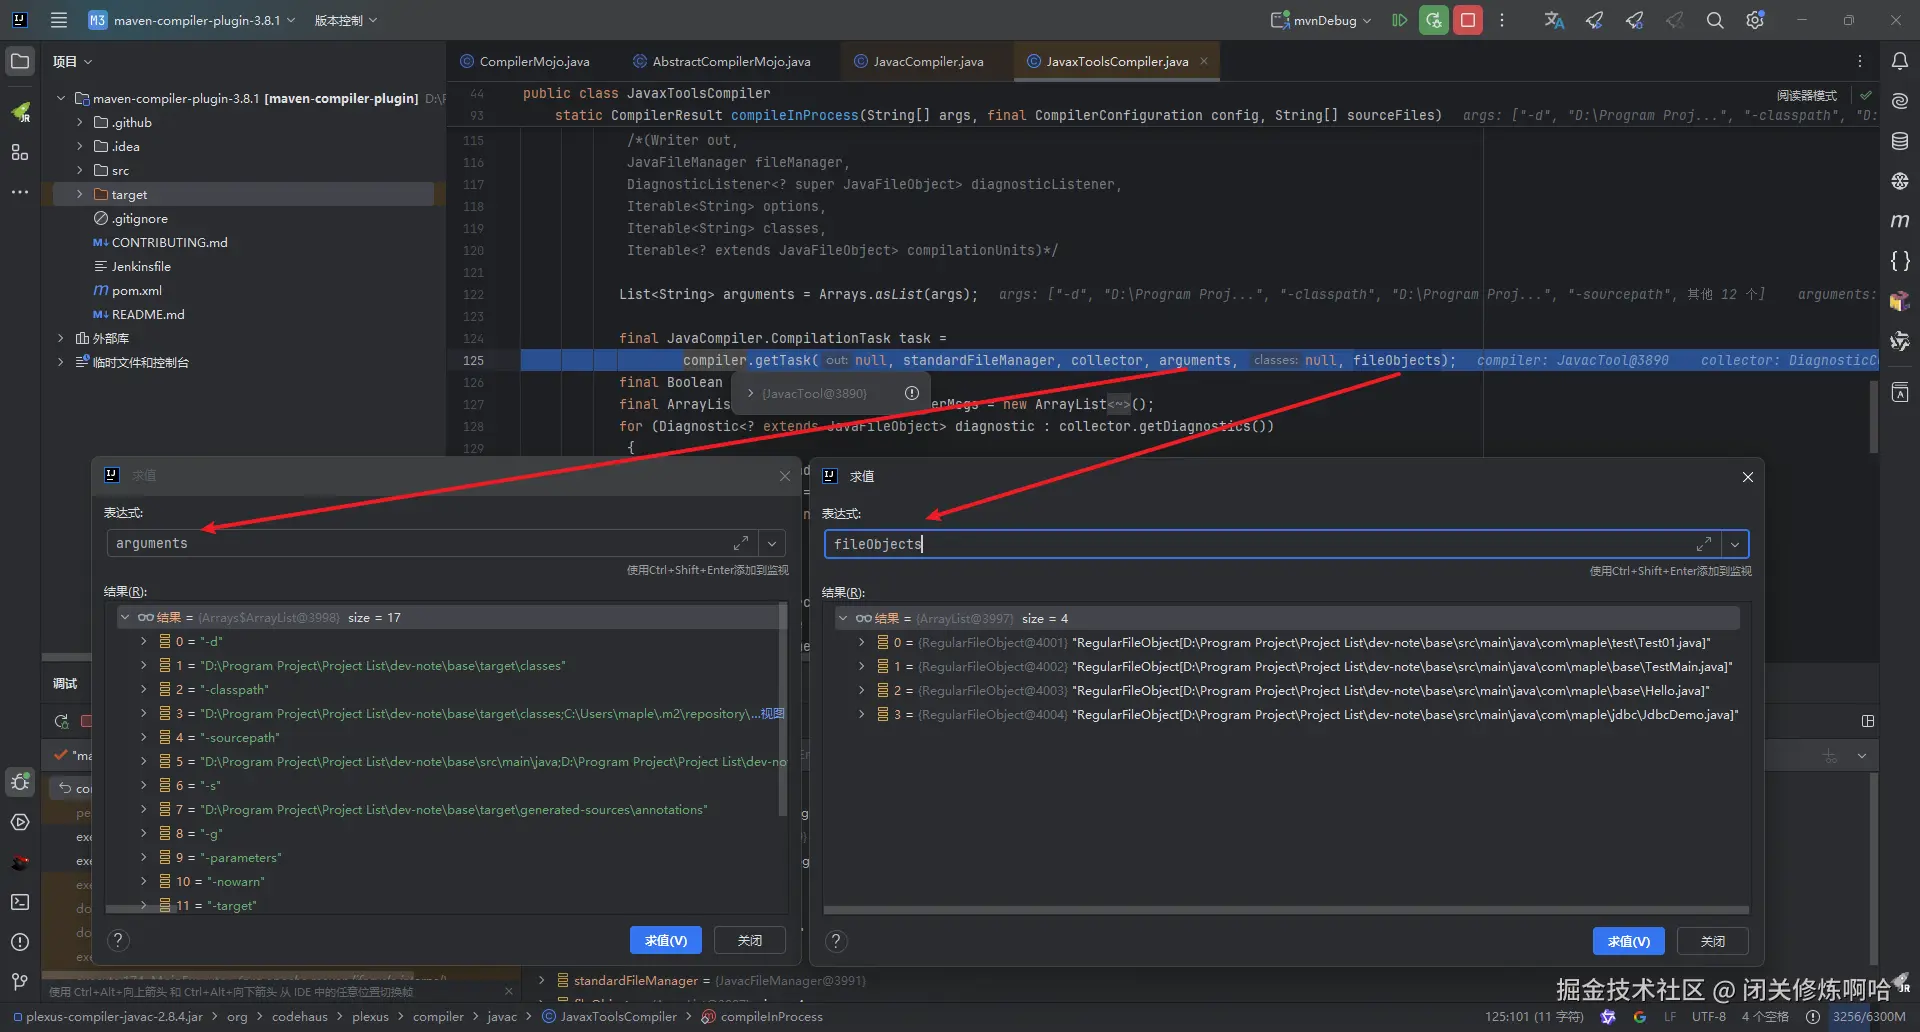Image resolution: width=1920 pixels, height=1032 pixels.
Task: Collapse the arguments result root node
Action: (x=125, y=617)
